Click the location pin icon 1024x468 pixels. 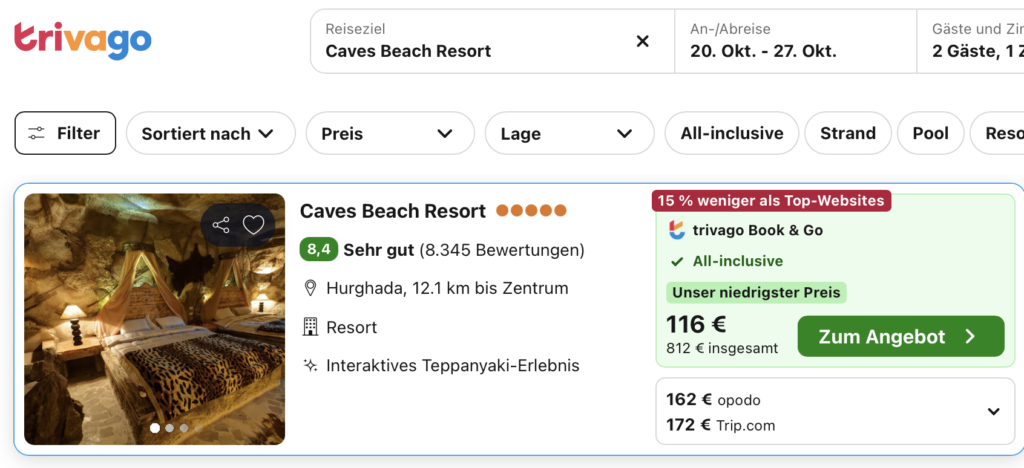pyautogui.click(x=310, y=288)
